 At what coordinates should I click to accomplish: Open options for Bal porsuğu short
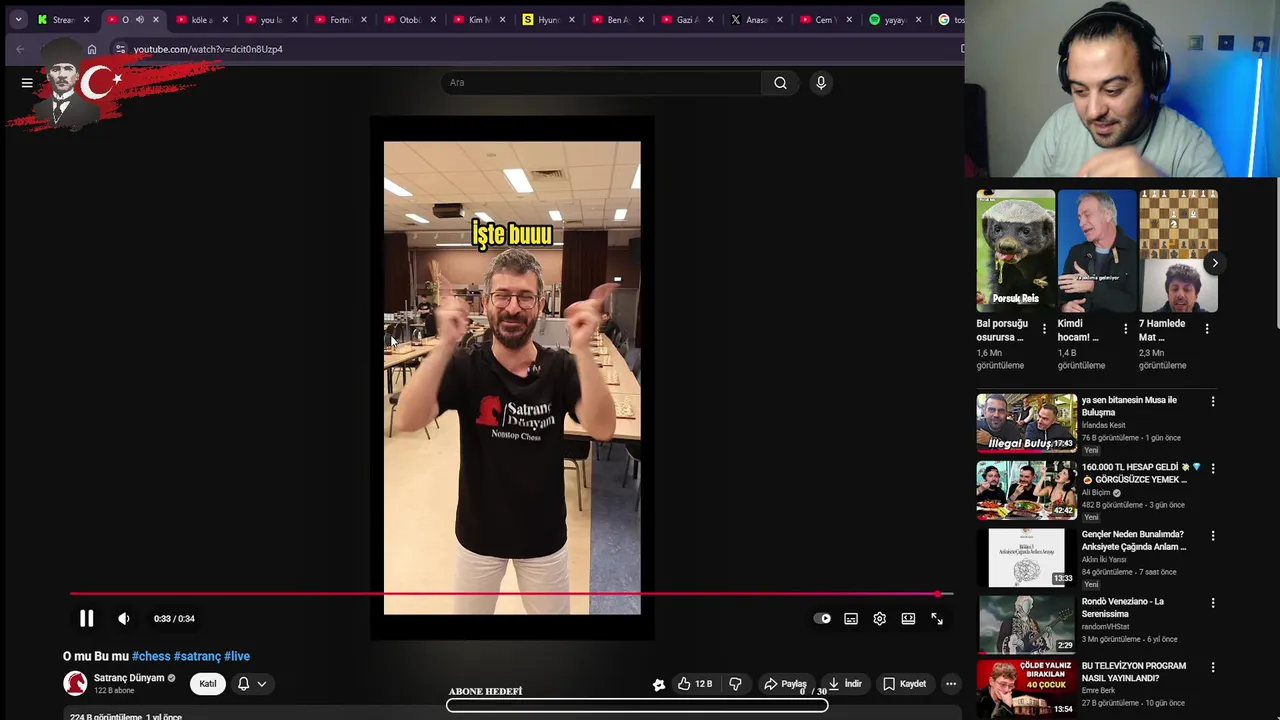pos(1044,328)
